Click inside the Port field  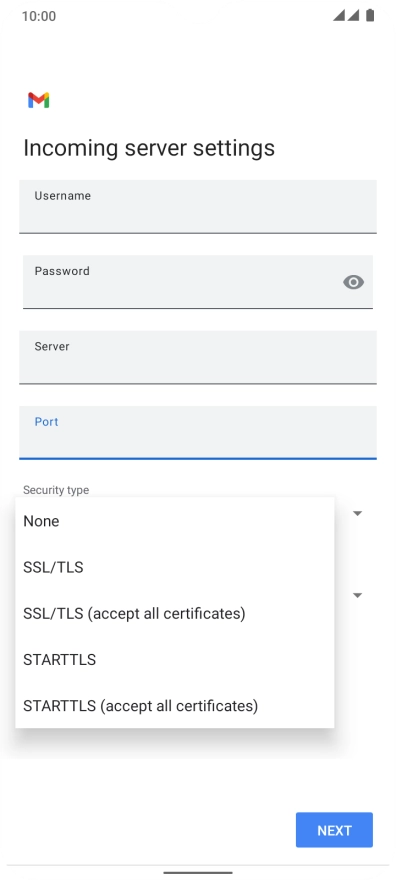(197, 433)
